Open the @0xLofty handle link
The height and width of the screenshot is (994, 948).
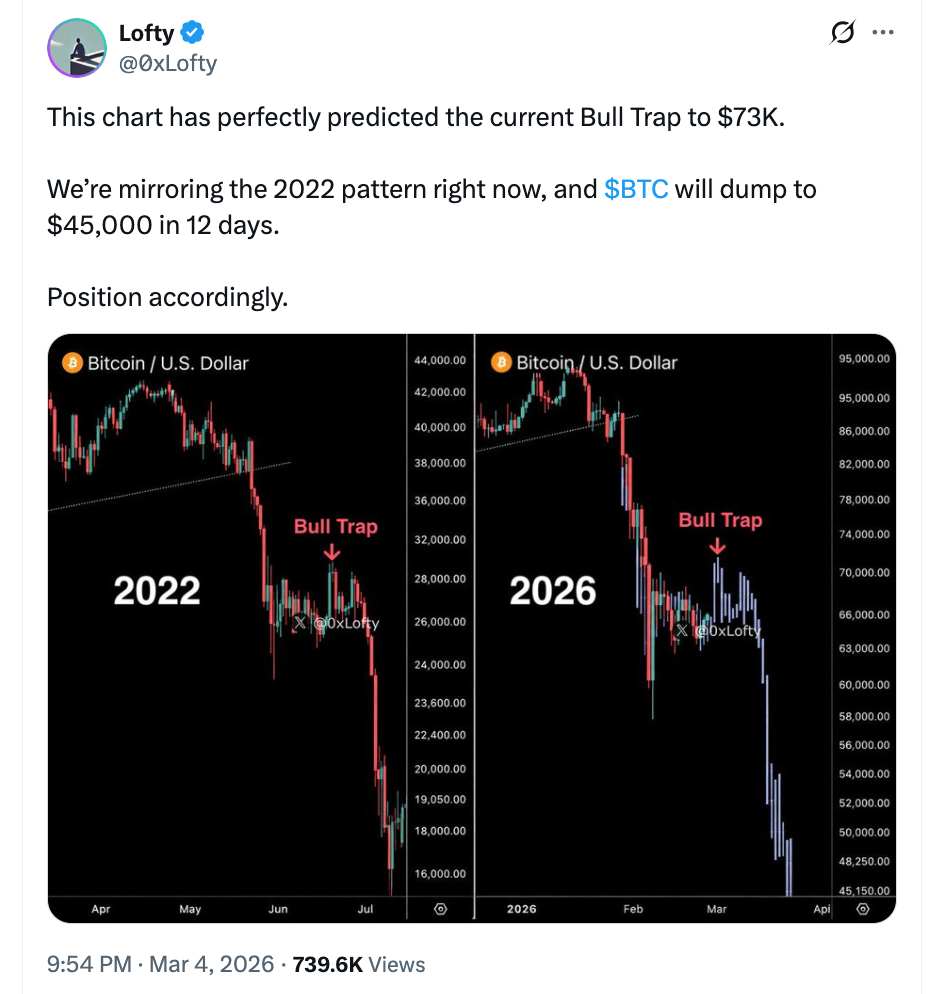(x=167, y=63)
